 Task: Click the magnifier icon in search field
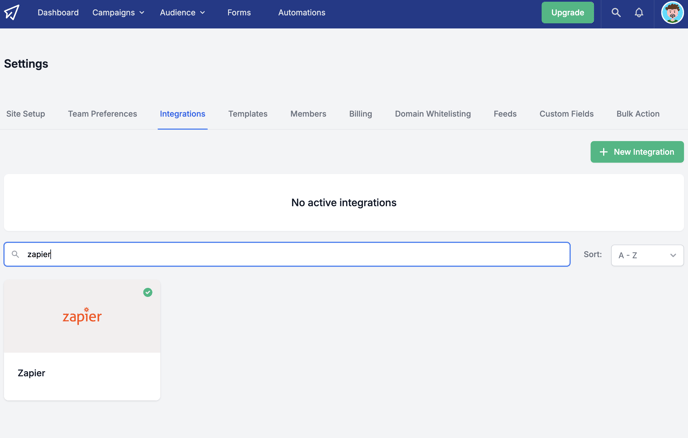15,254
